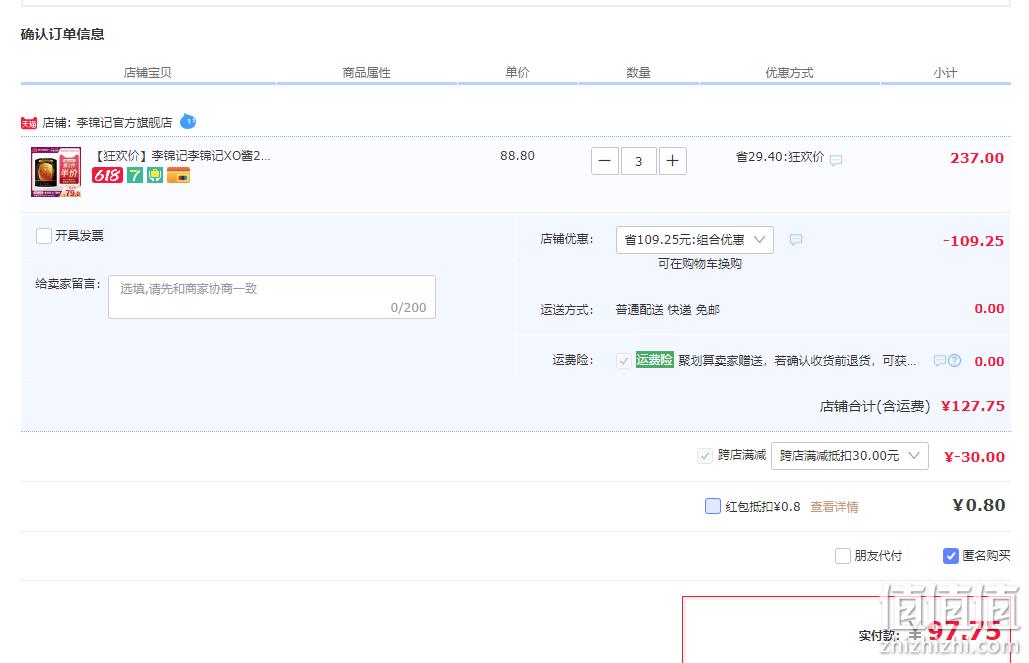This screenshot has height=663, width=1029.
Task: Click the 省29.40:狂欢价 discount text
Action: tap(780, 157)
